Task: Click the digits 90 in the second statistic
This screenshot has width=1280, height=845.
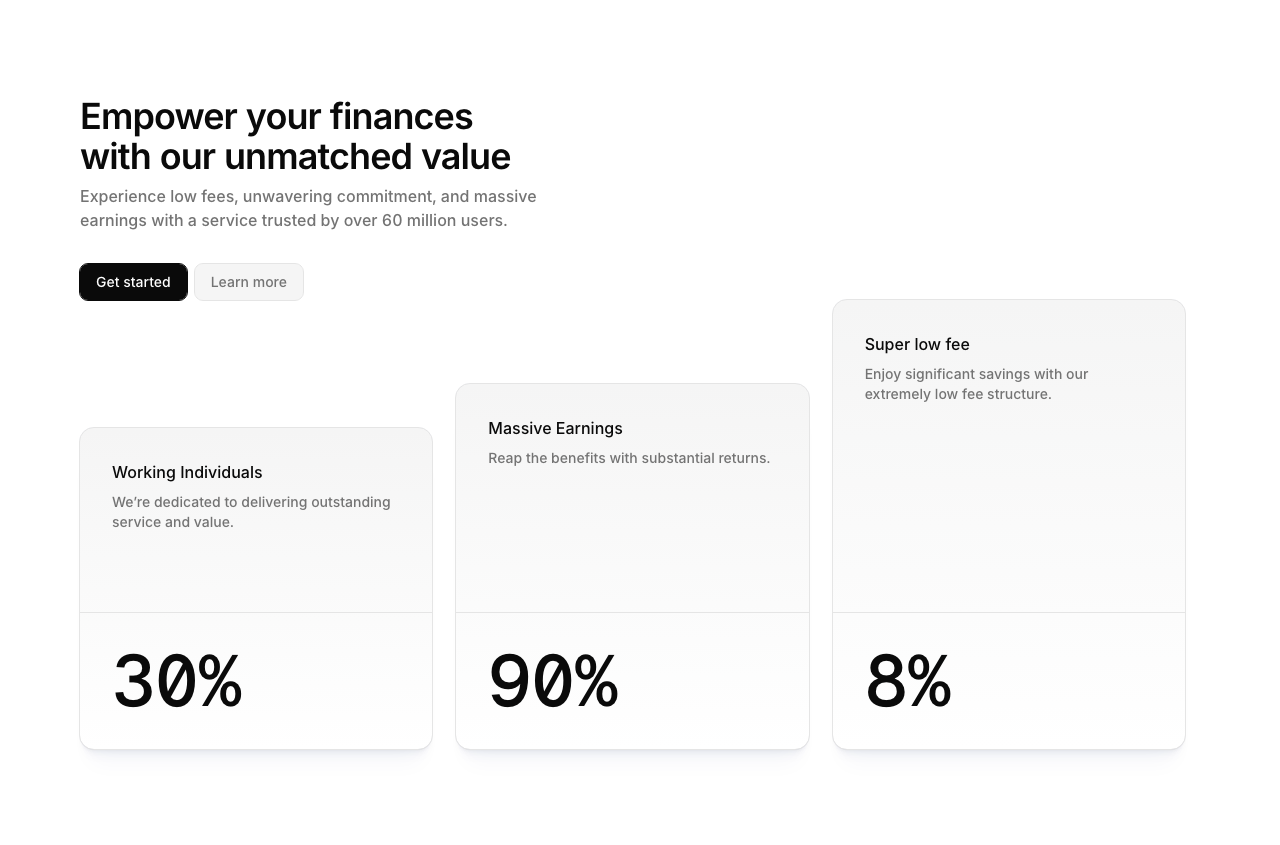Action: pyautogui.click(x=530, y=682)
